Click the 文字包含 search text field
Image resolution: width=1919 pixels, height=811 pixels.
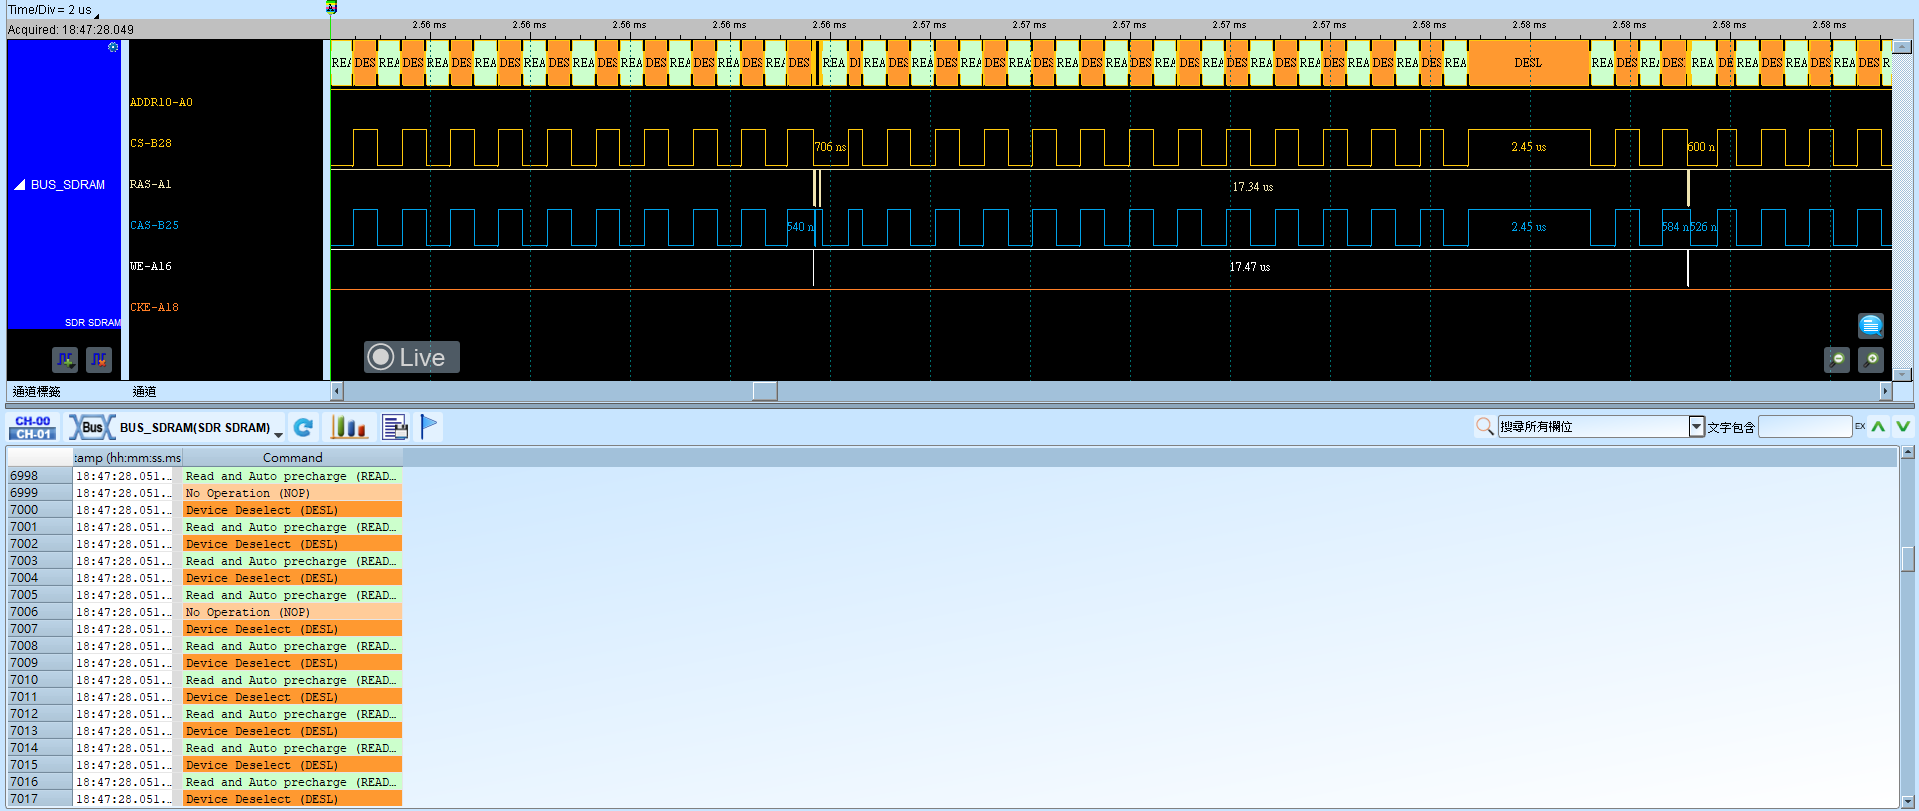tap(1805, 427)
